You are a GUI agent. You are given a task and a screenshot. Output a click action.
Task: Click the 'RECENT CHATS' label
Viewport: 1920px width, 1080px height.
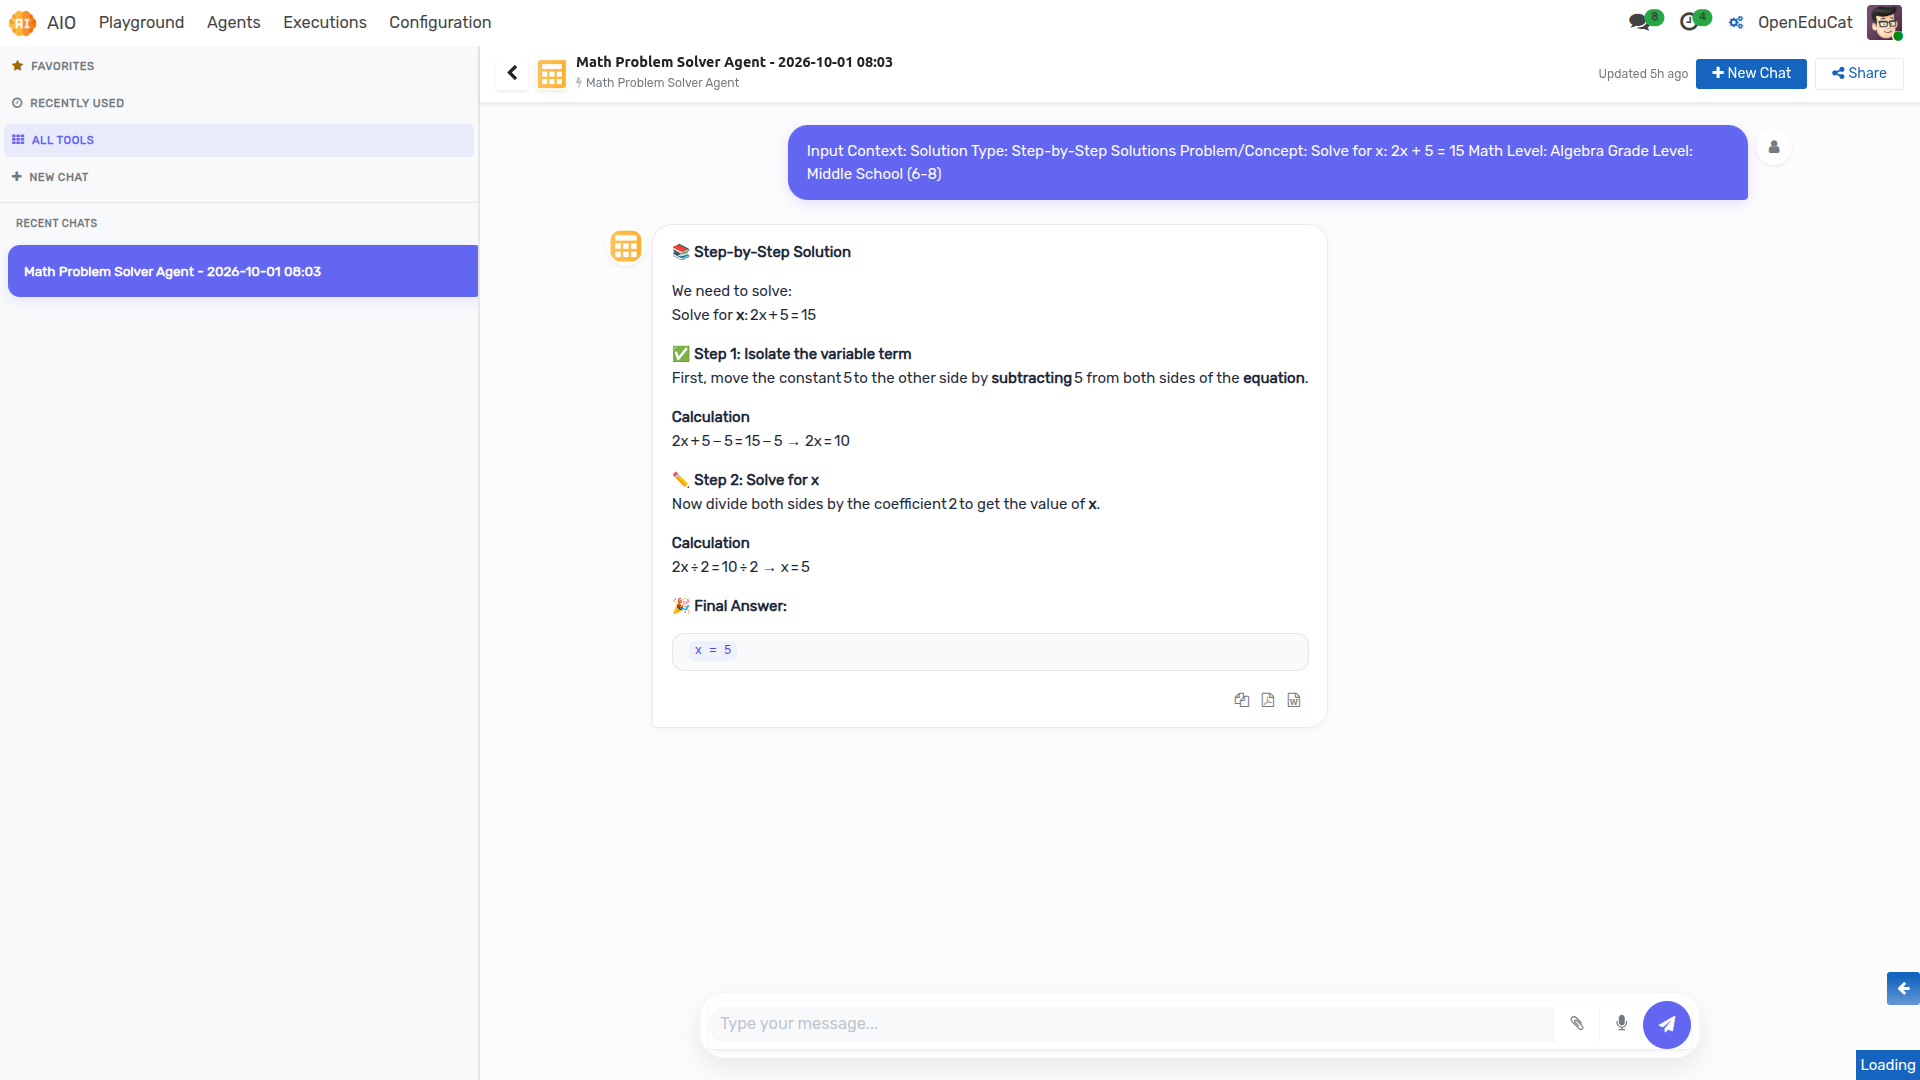click(57, 223)
